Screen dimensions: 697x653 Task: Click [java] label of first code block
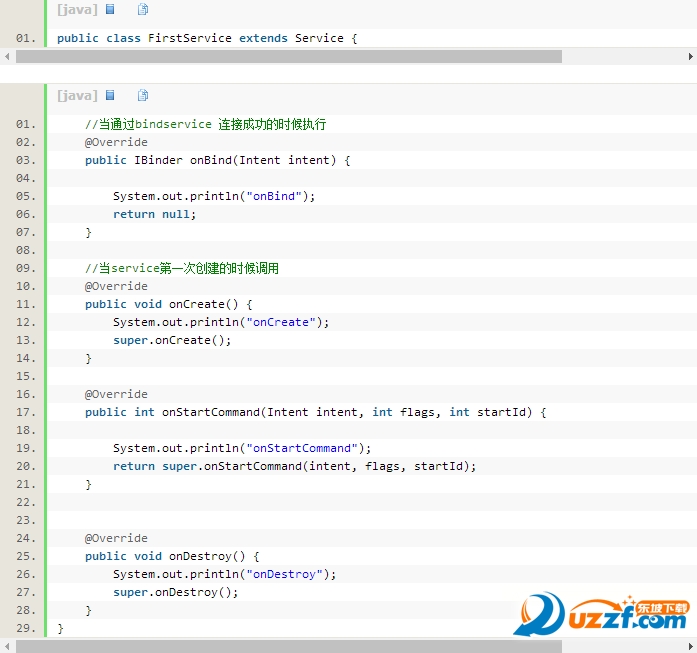[x=77, y=9]
